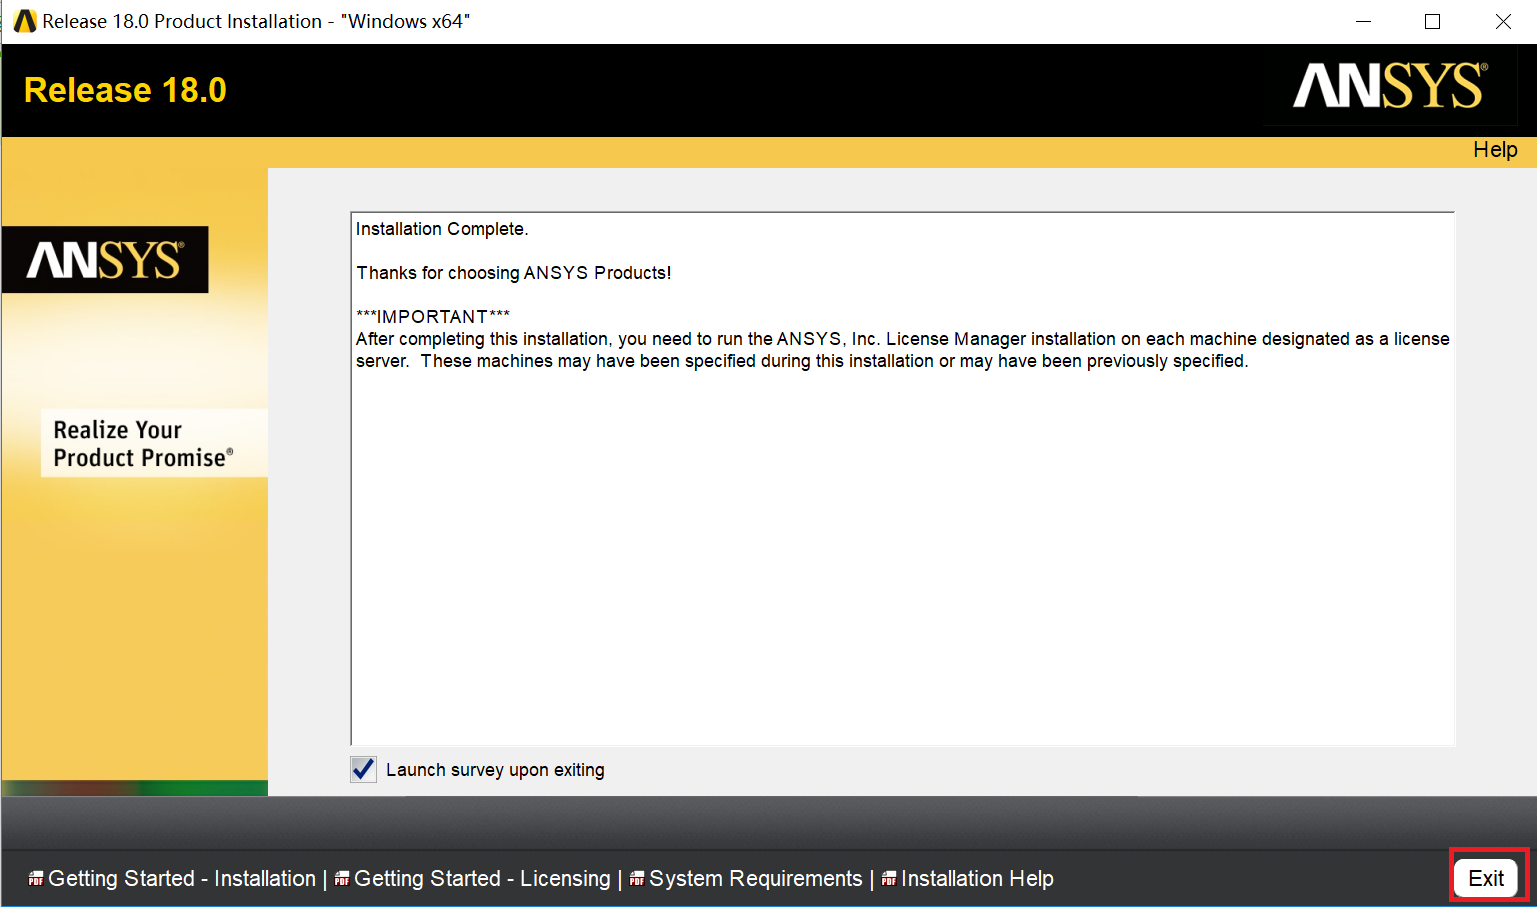The height and width of the screenshot is (907, 1537).
Task: Click PDF icon beside Getting Started - Installation
Action: pyautogui.click(x=36, y=879)
